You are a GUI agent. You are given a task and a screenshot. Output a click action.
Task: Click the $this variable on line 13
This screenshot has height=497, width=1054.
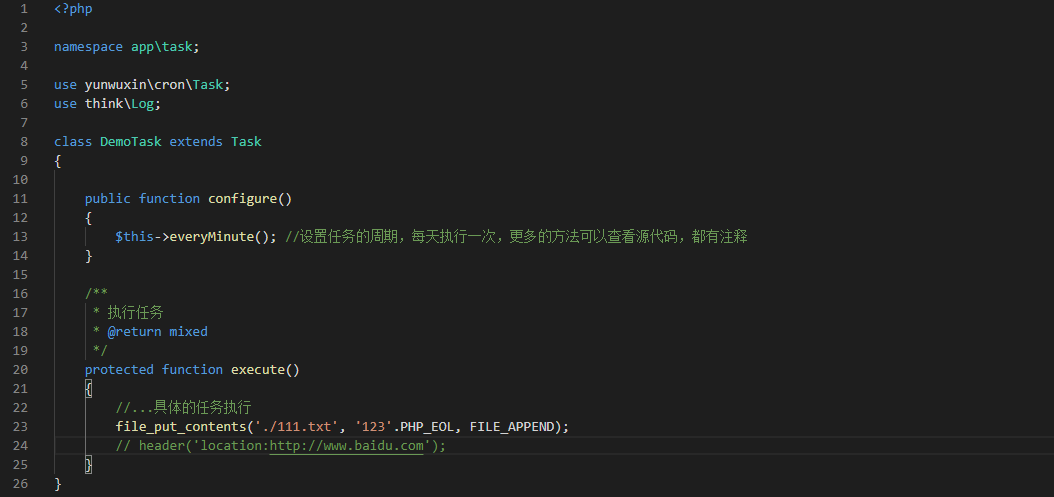pos(134,237)
